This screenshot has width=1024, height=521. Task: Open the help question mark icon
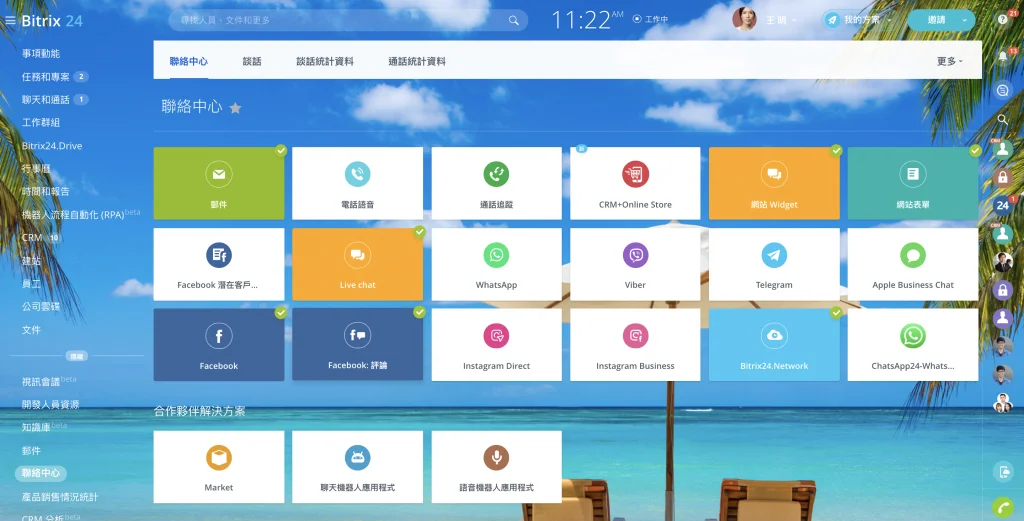1003,20
